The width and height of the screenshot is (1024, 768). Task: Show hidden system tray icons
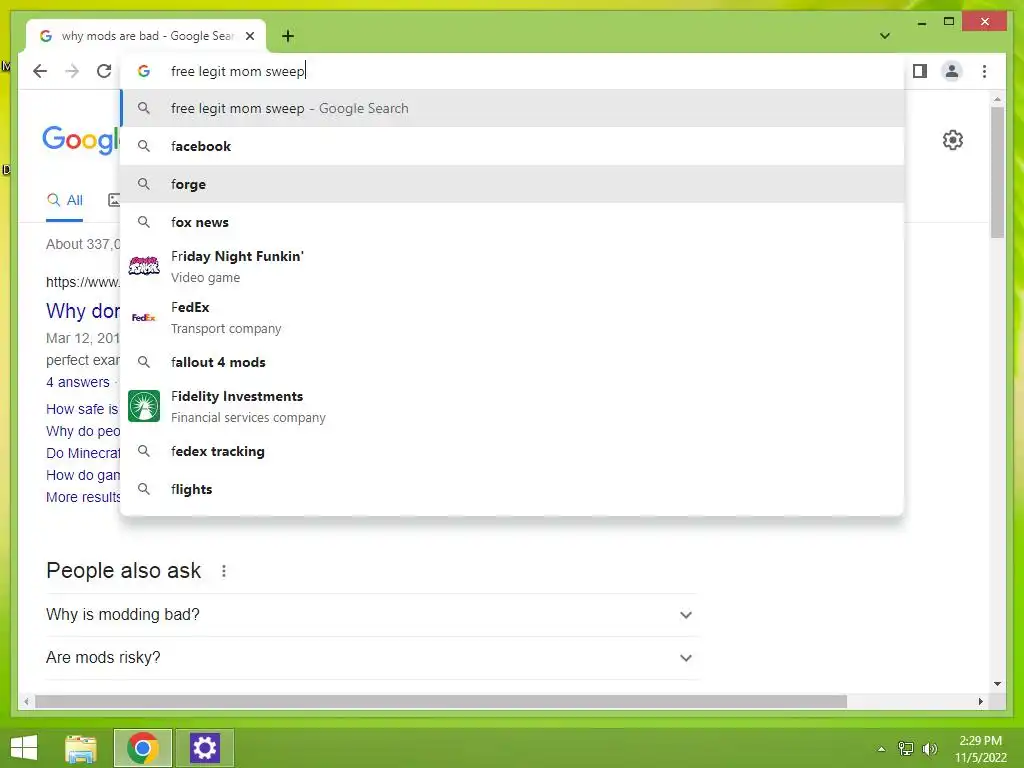[882, 749]
